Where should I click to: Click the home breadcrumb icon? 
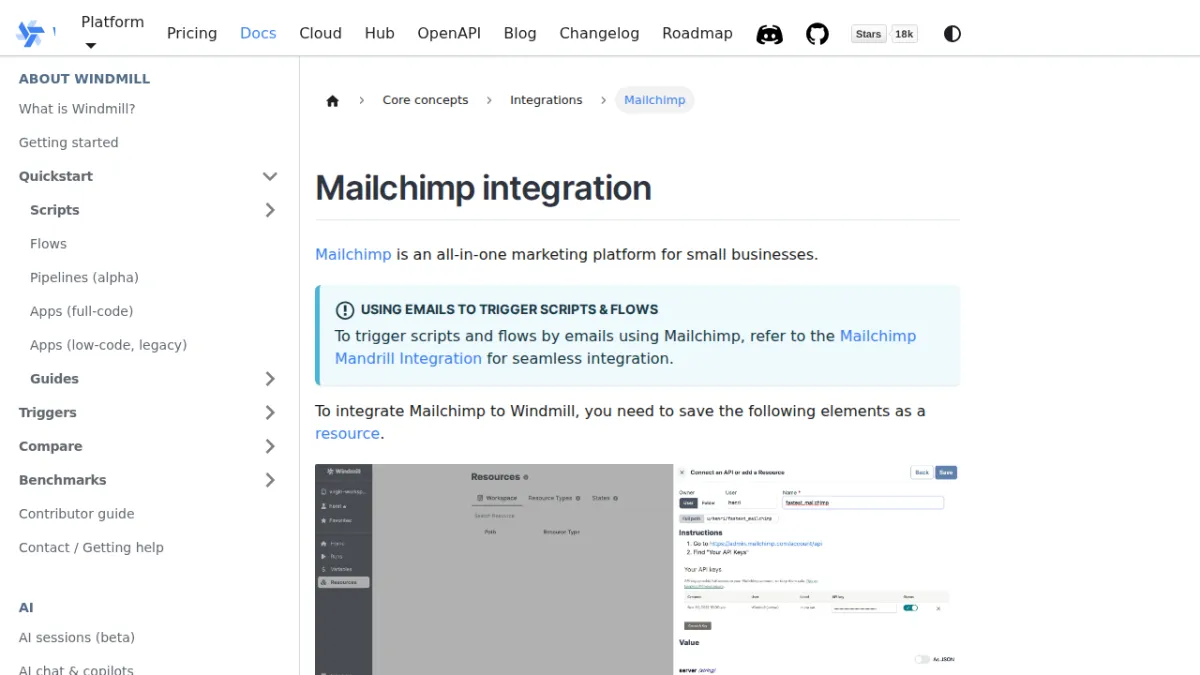pyautogui.click(x=333, y=100)
